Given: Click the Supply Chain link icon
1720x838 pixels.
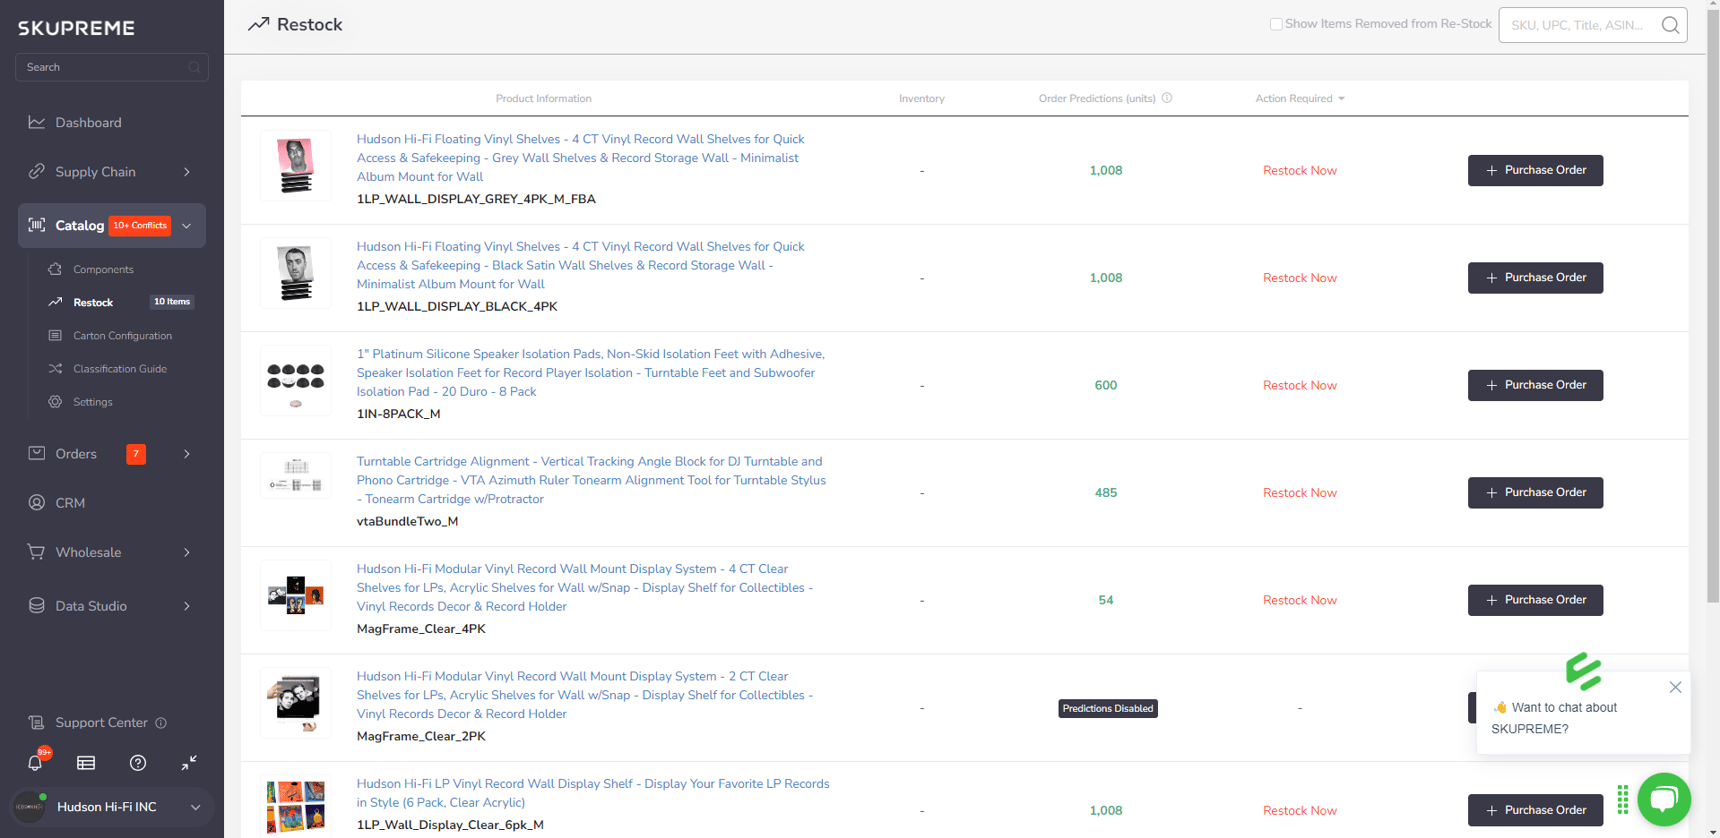Looking at the screenshot, I should pyautogui.click(x=37, y=171).
